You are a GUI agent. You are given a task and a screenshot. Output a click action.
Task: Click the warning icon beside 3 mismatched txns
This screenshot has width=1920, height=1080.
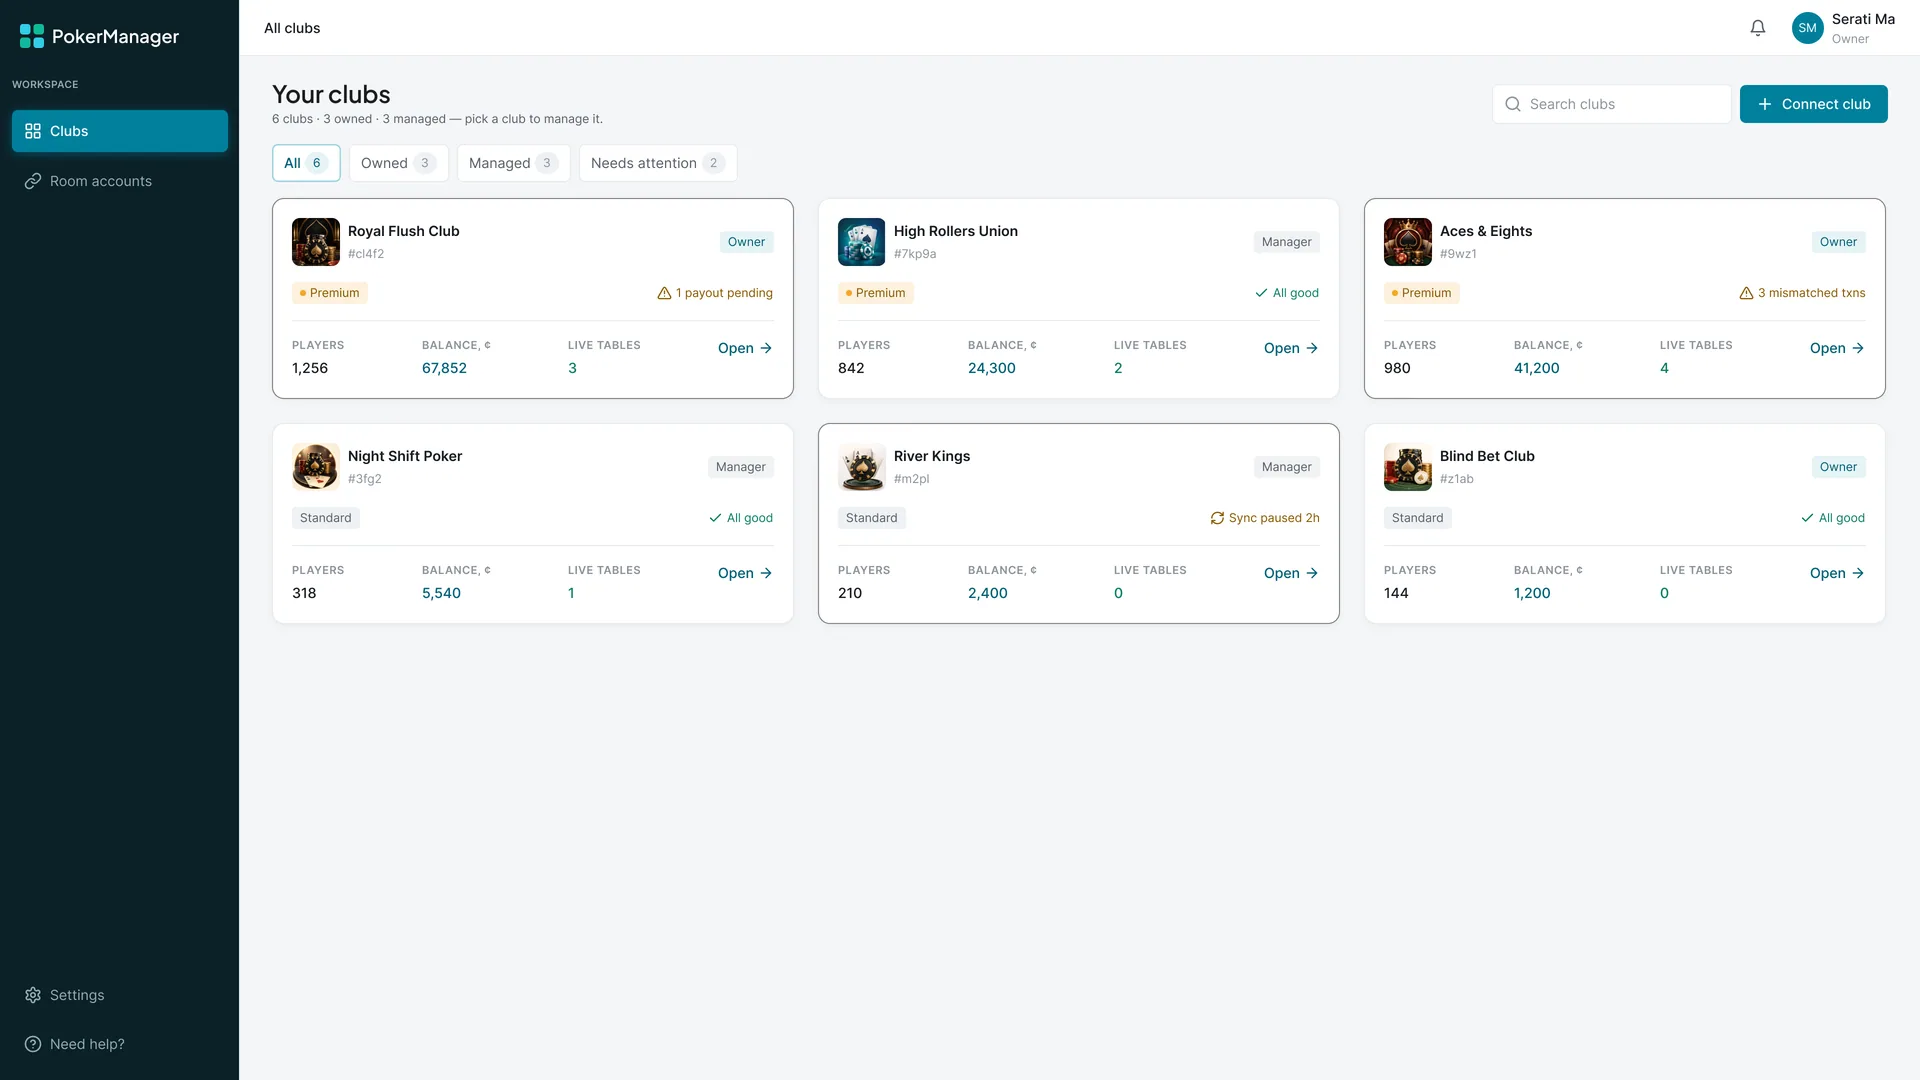click(x=1746, y=293)
